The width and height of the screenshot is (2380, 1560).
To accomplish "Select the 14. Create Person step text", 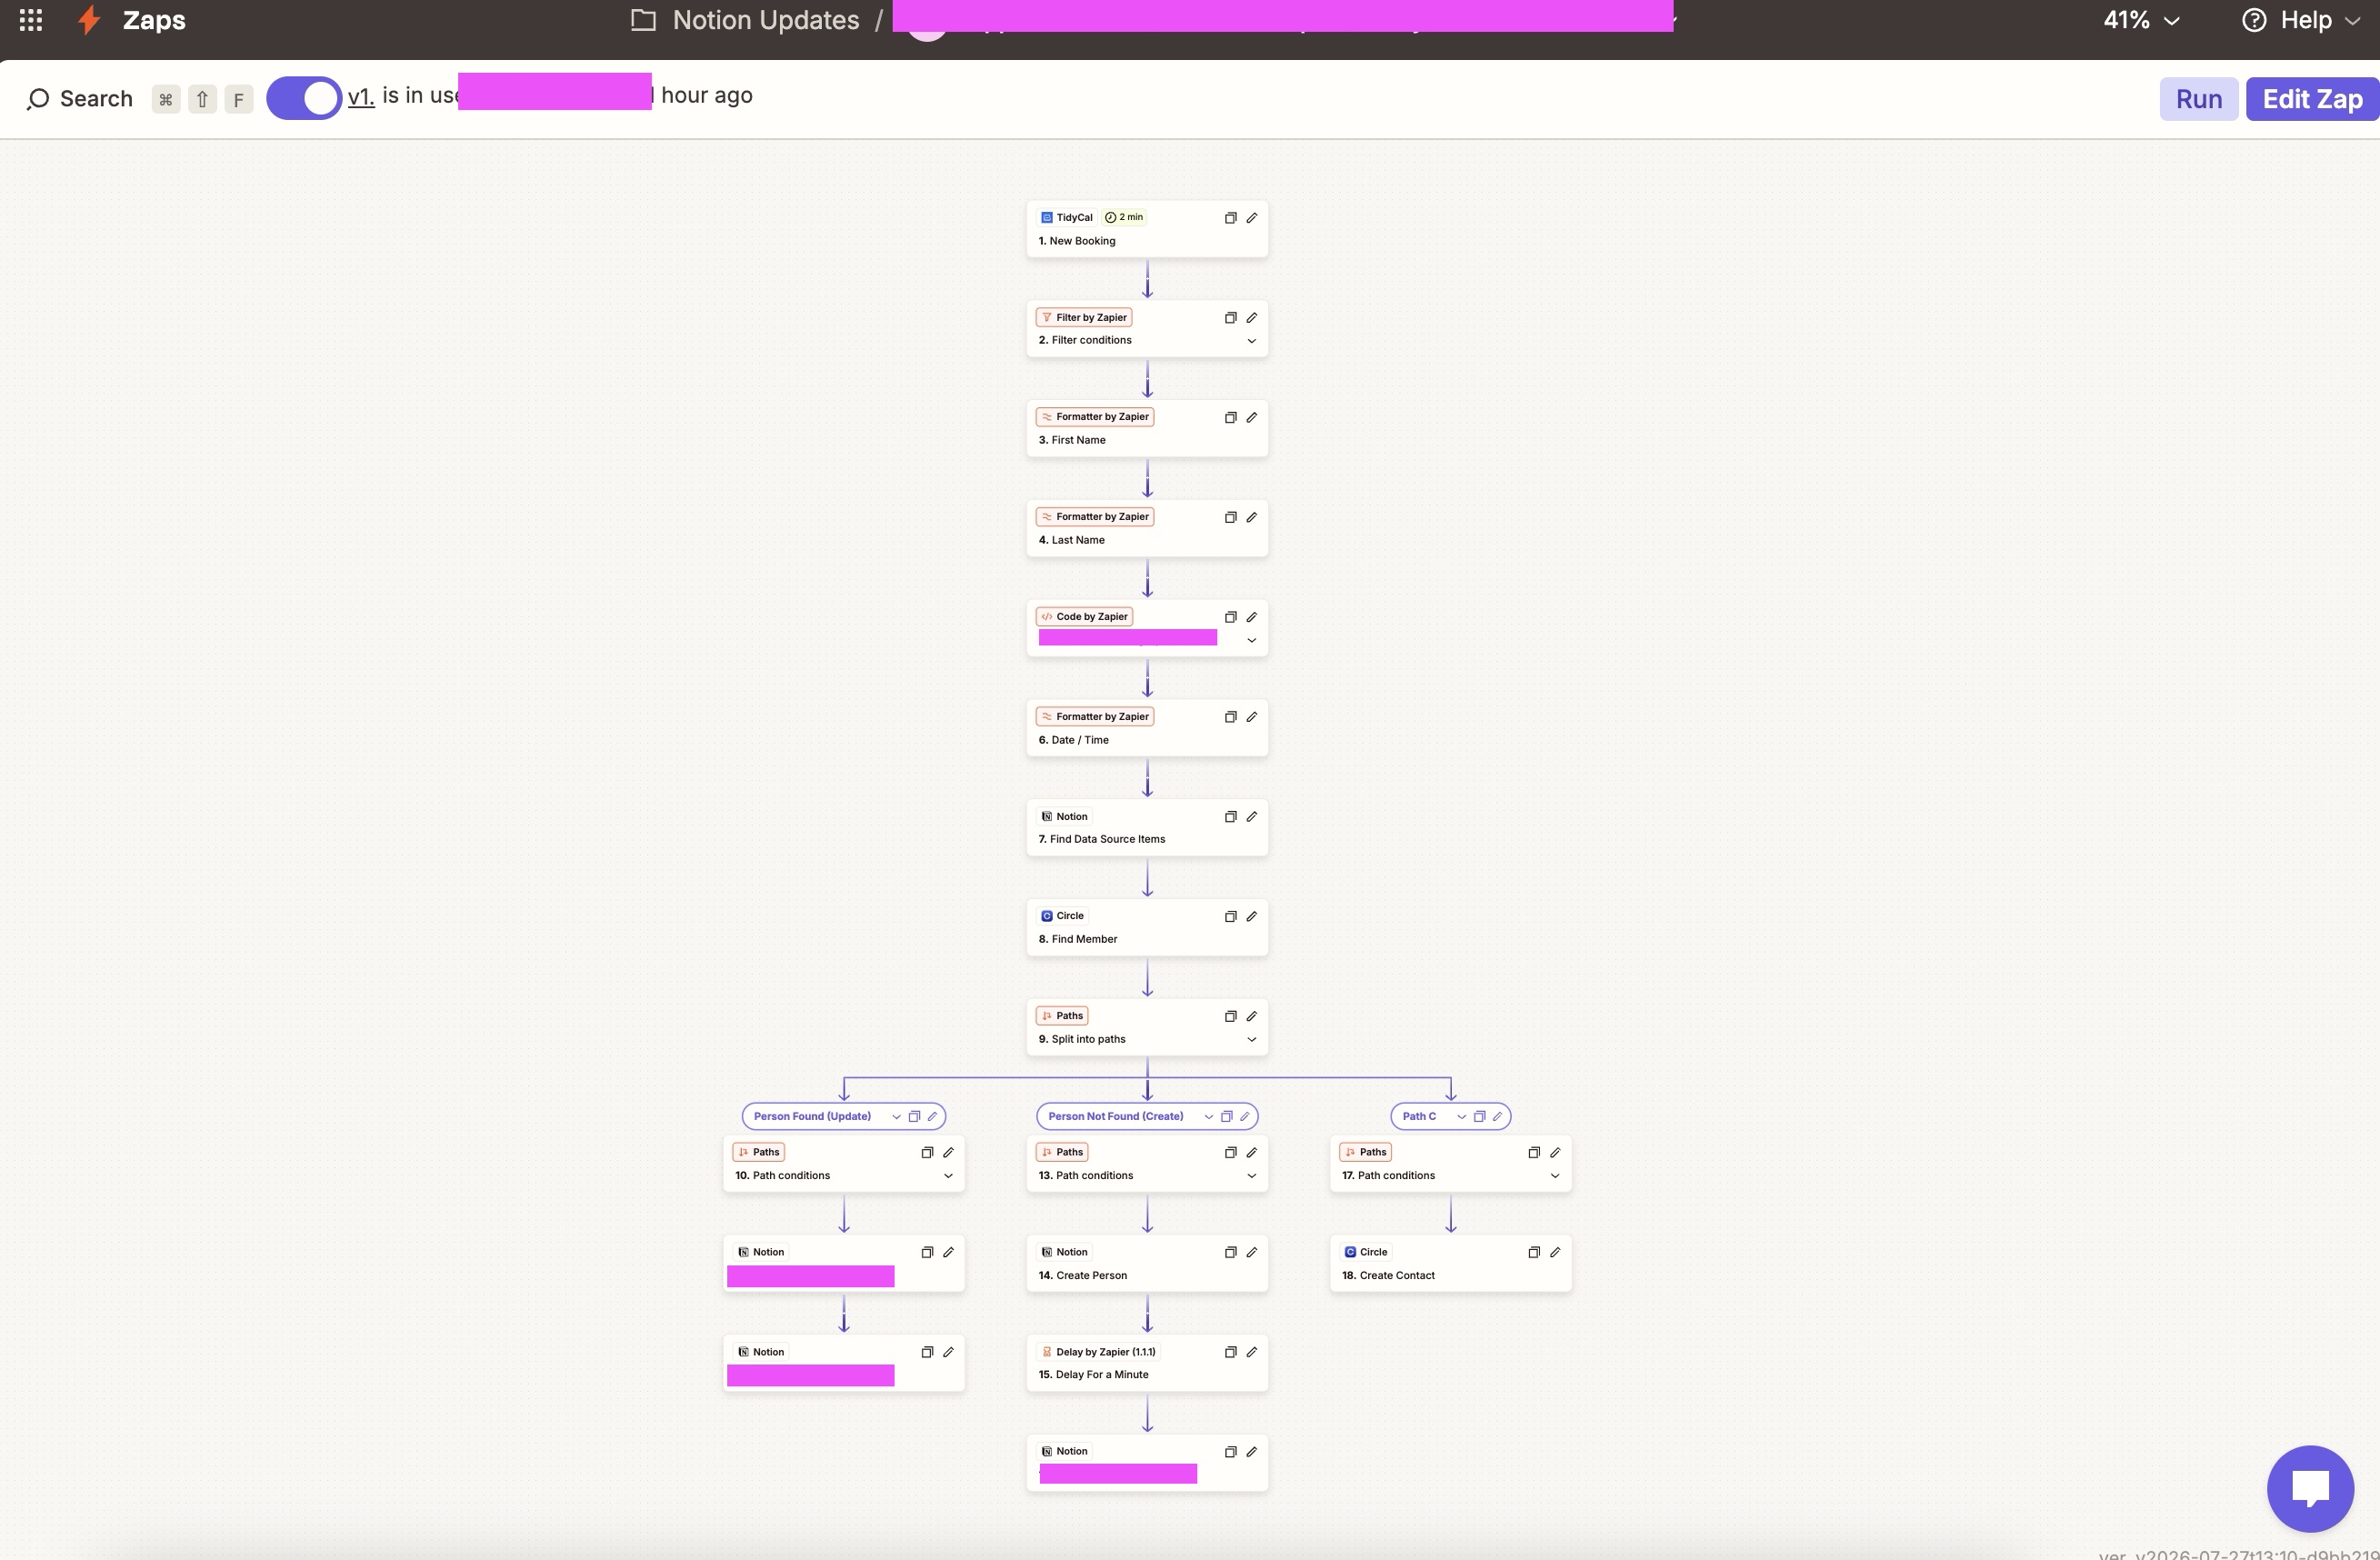I will (1082, 1276).
